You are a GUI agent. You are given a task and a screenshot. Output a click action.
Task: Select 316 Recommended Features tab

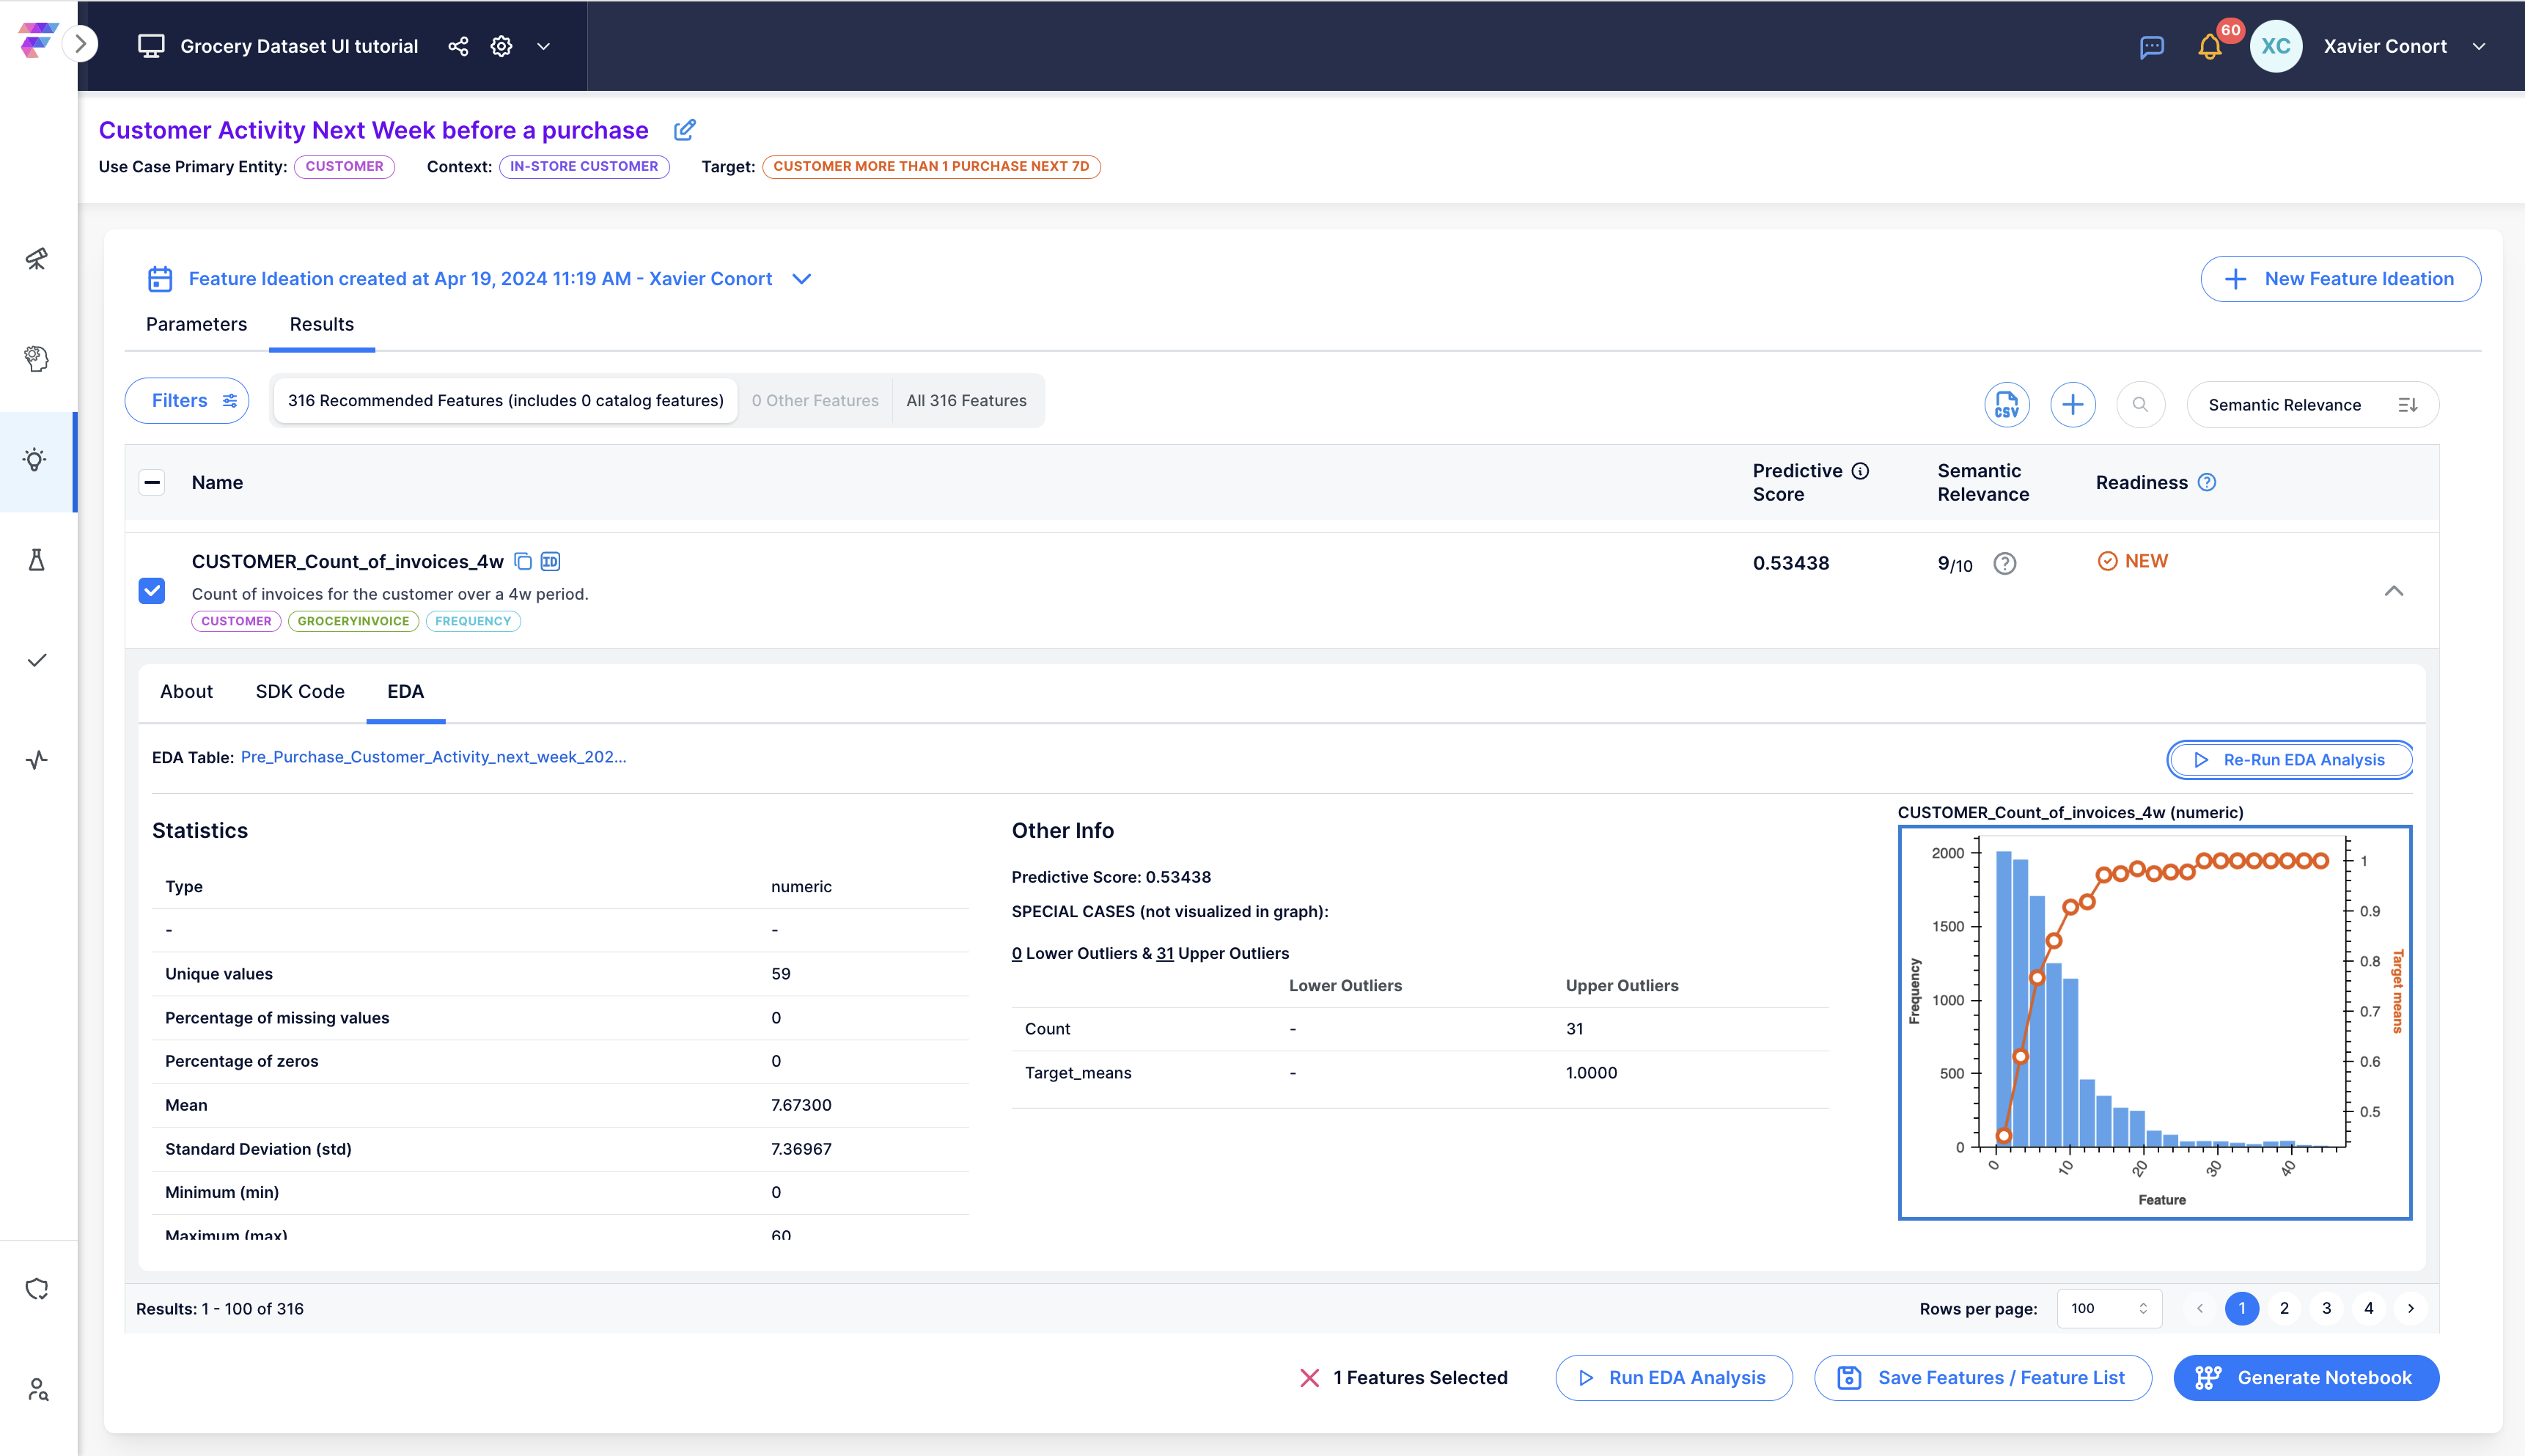point(505,401)
